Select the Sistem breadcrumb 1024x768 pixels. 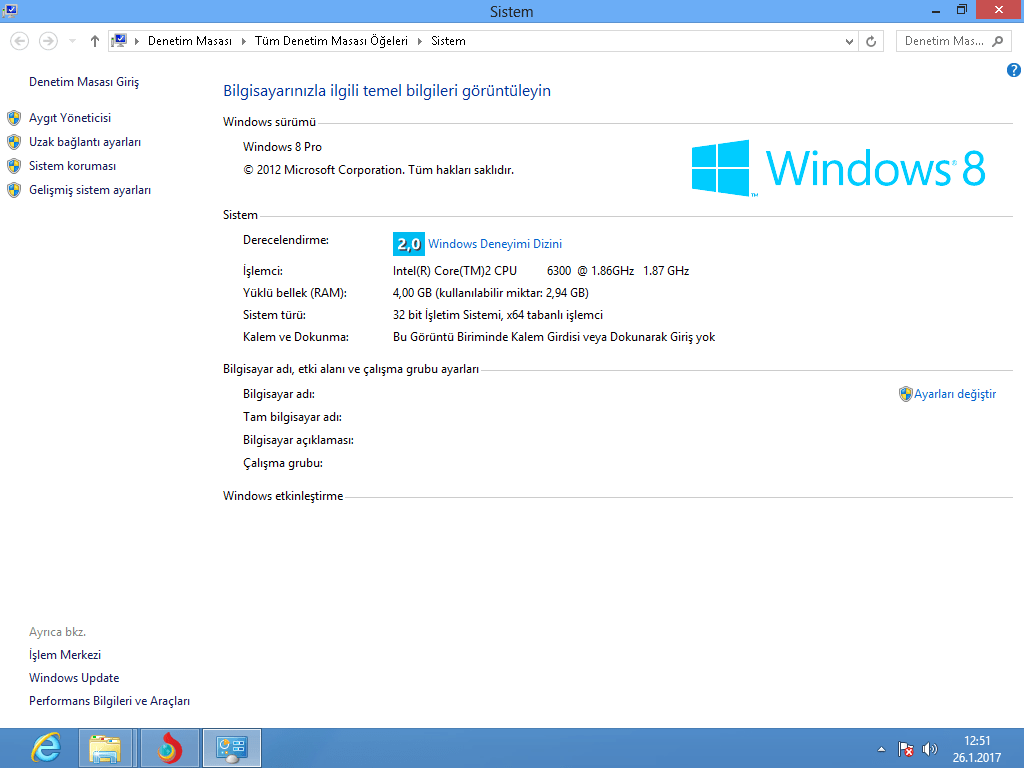pyautogui.click(x=448, y=41)
